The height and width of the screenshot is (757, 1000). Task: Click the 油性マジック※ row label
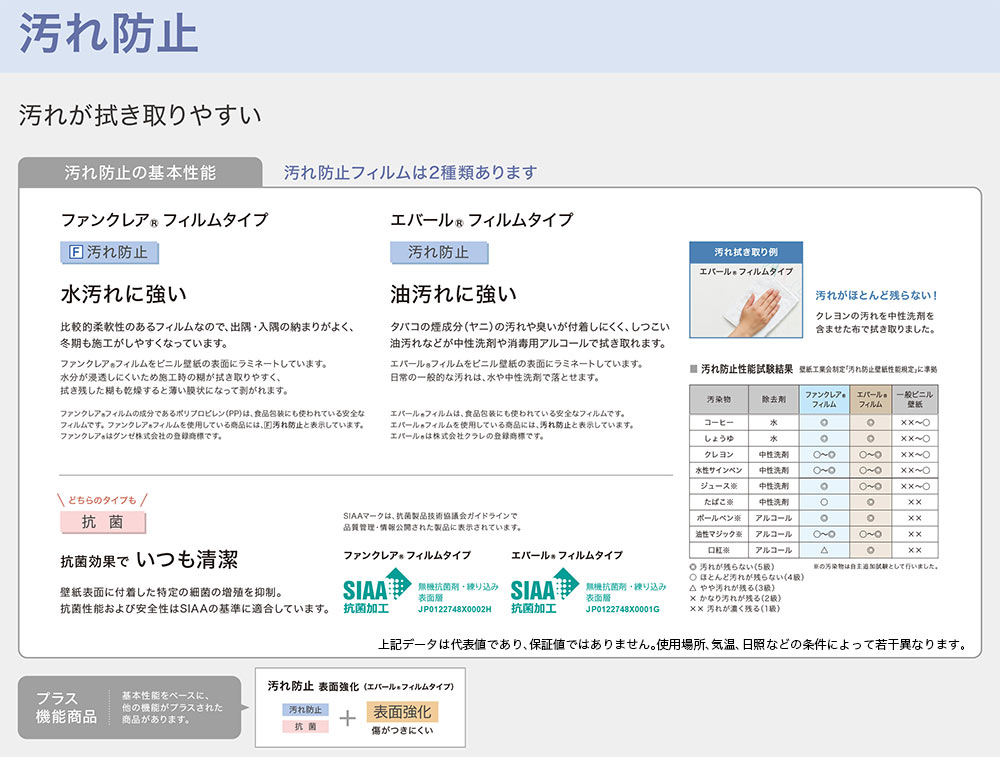tap(719, 534)
